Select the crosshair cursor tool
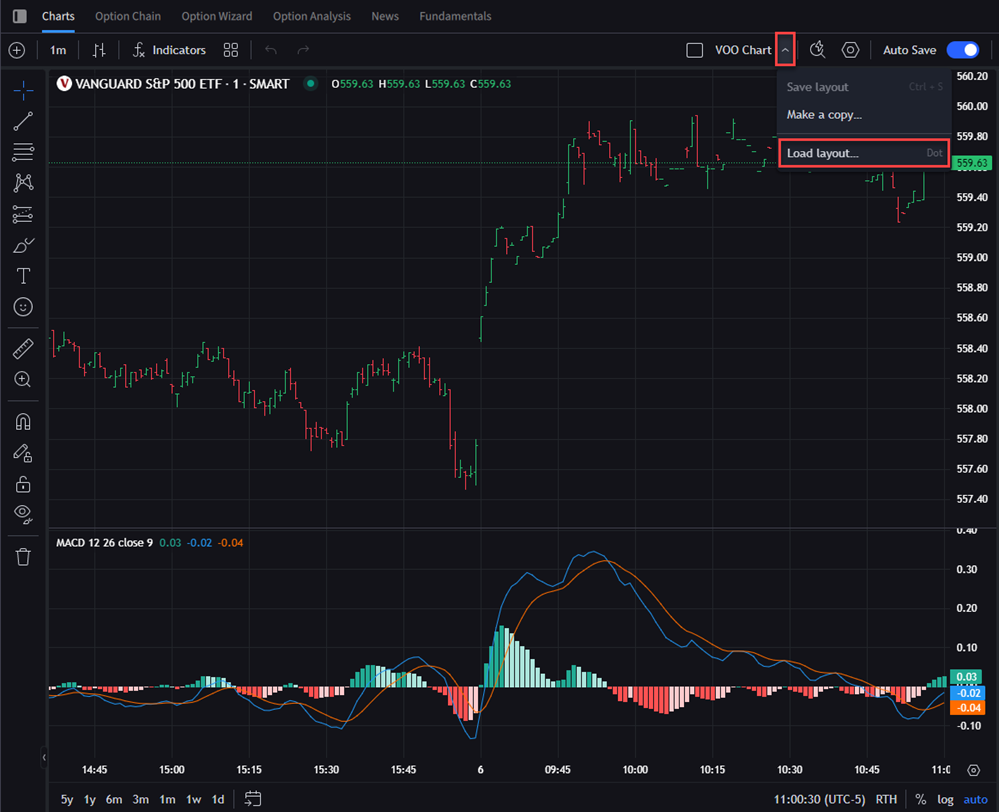Image resolution: width=1000 pixels, height=812 pixels. coord(23,91)
